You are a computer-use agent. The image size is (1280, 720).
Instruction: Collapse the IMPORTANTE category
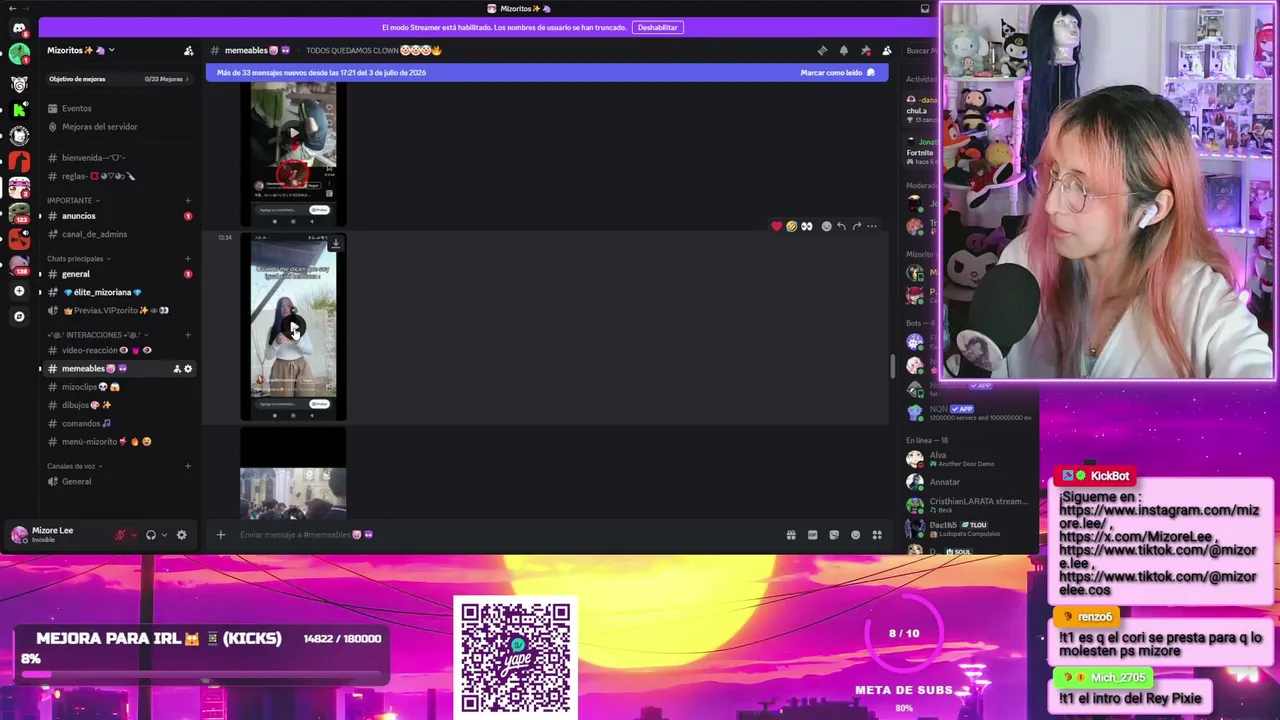72,200
